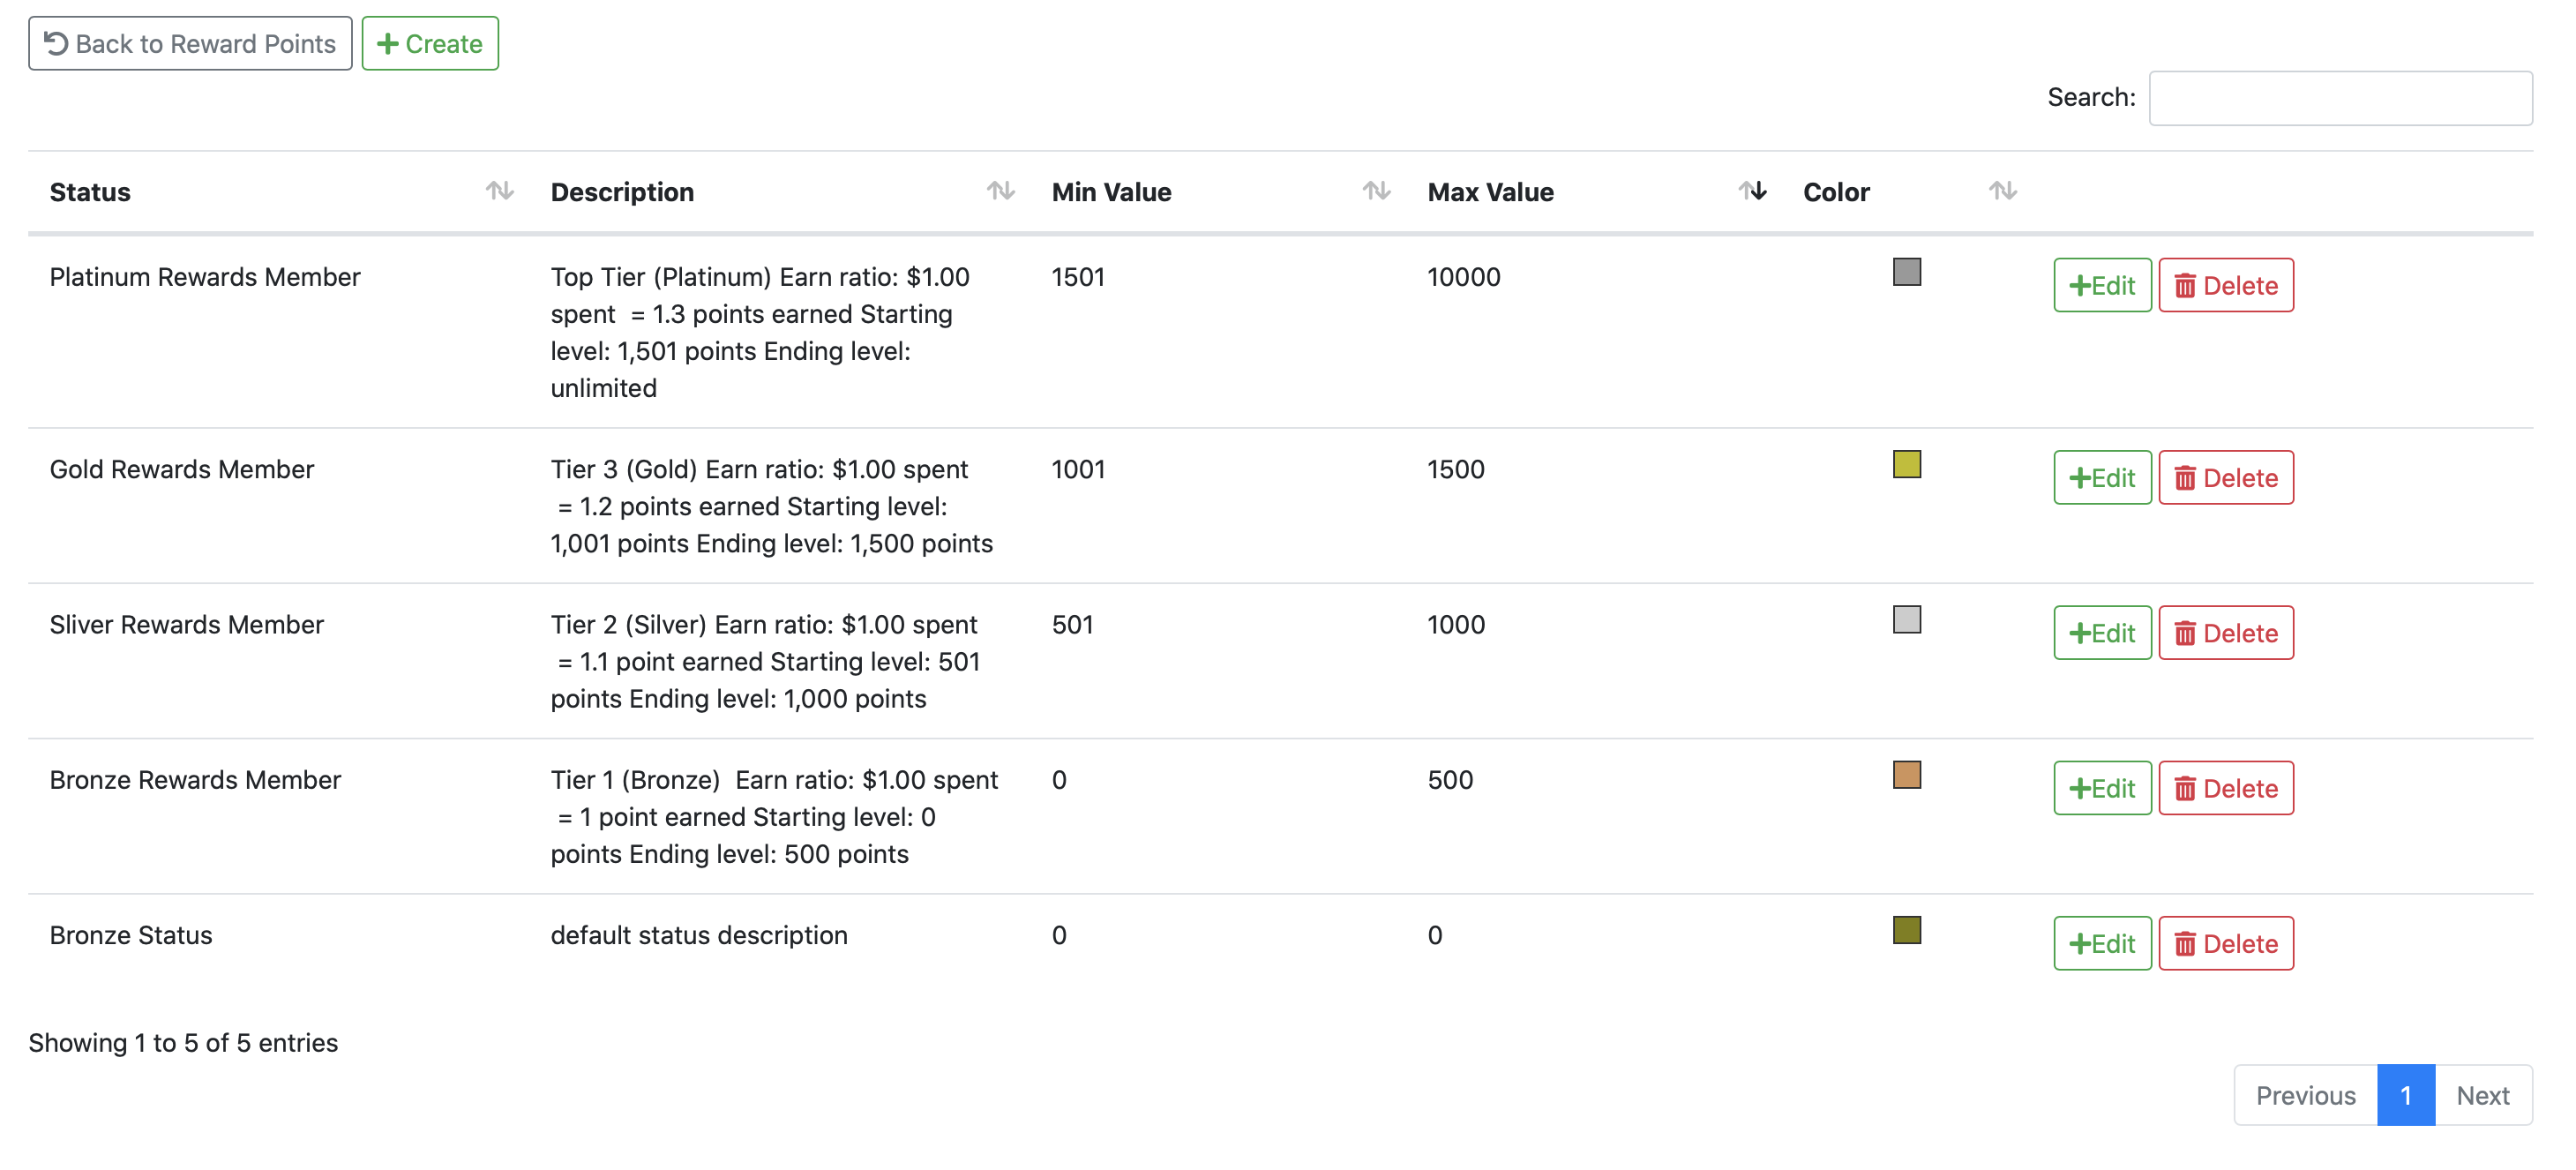The image size is (2576, 1170).
Task: Click the gold color swatch
Action: (1906, 464)
